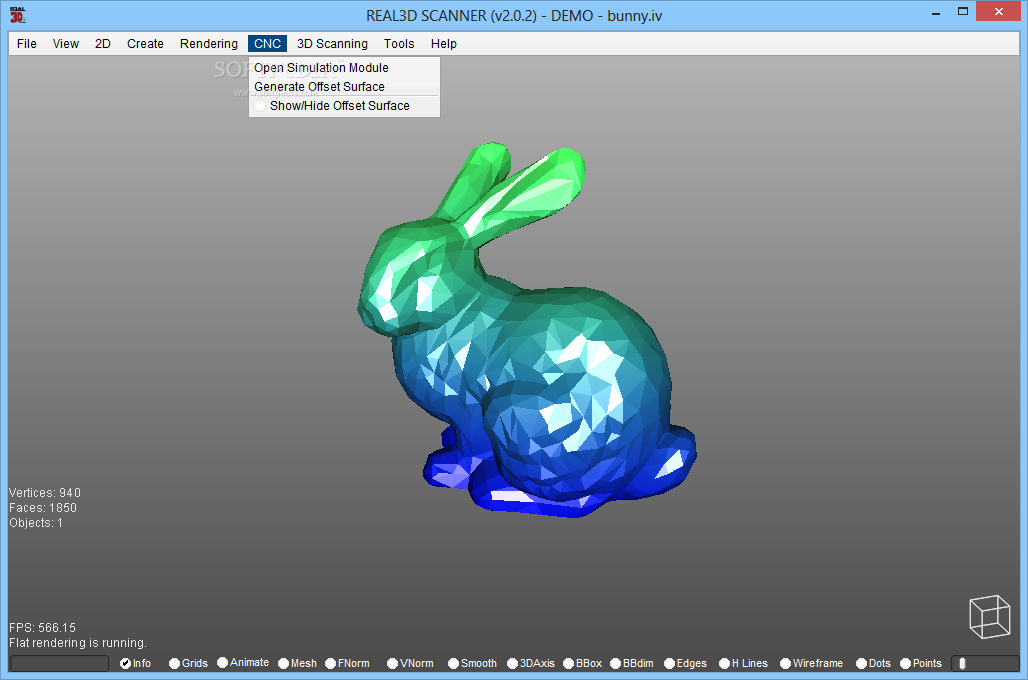Close the open CNC menu
Screen dimensions: 1028x680
point(267,43)
